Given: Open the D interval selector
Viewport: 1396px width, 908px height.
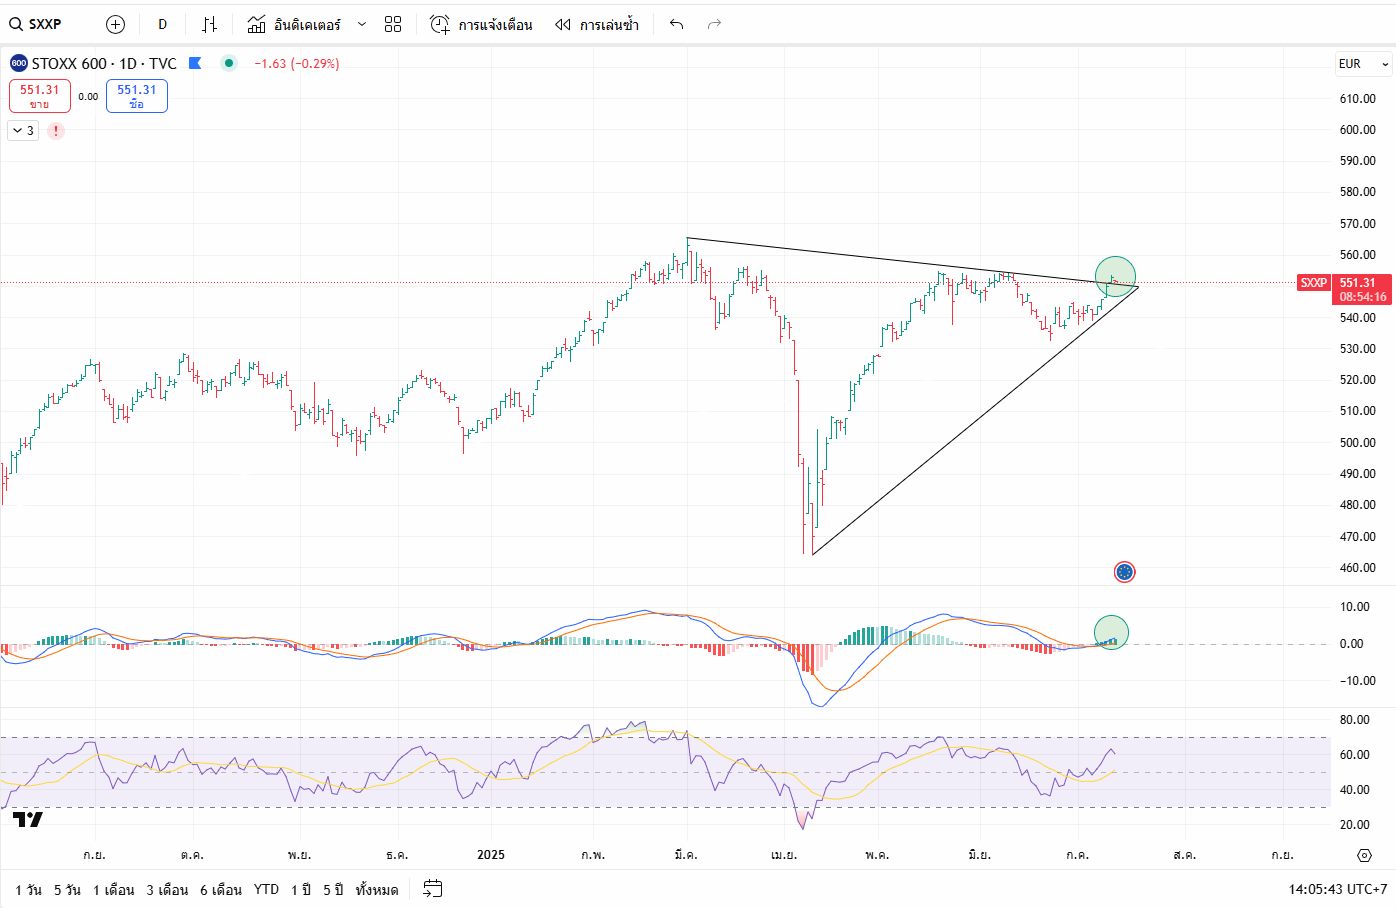Looking at the screenshot, I should coord(162,24).
